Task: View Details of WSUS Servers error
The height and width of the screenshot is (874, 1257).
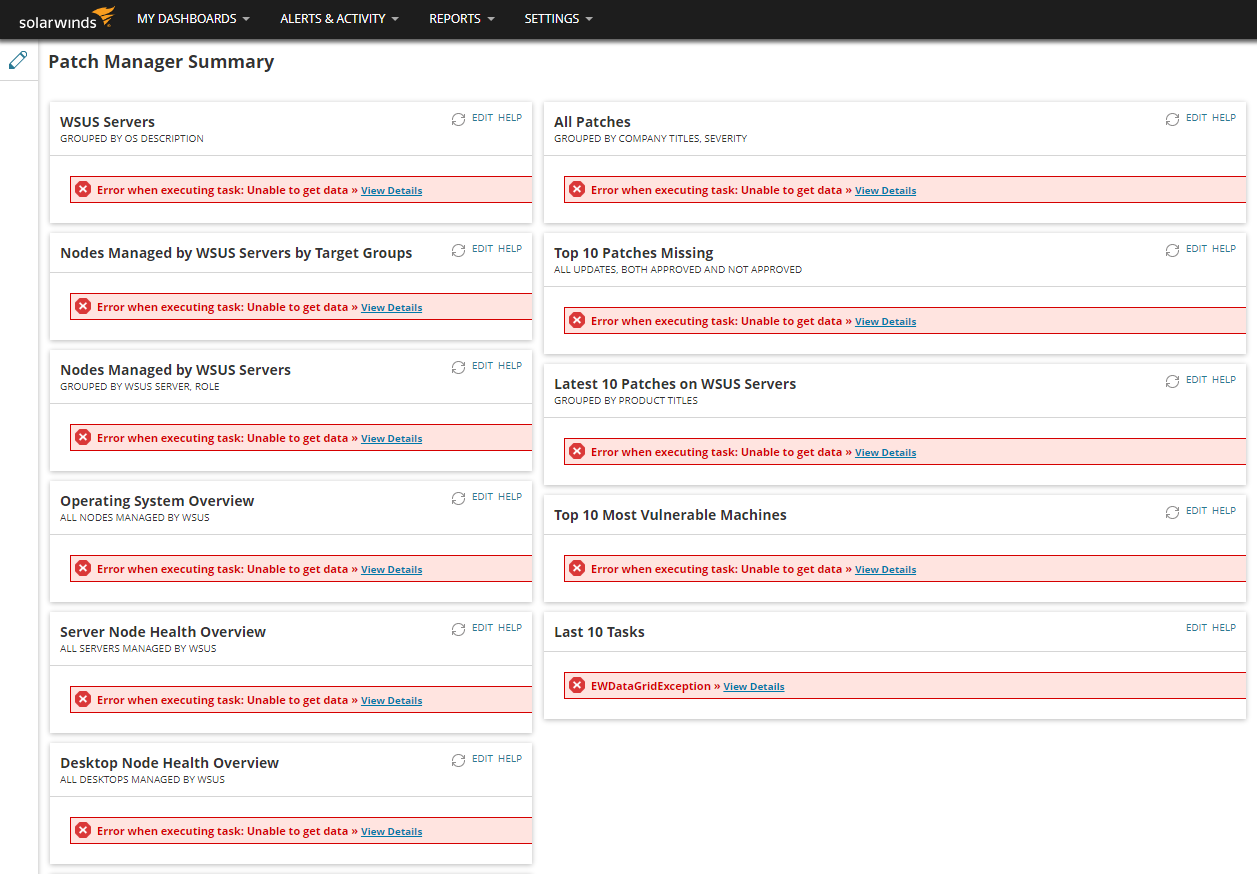Action: [x=391, y=190]
